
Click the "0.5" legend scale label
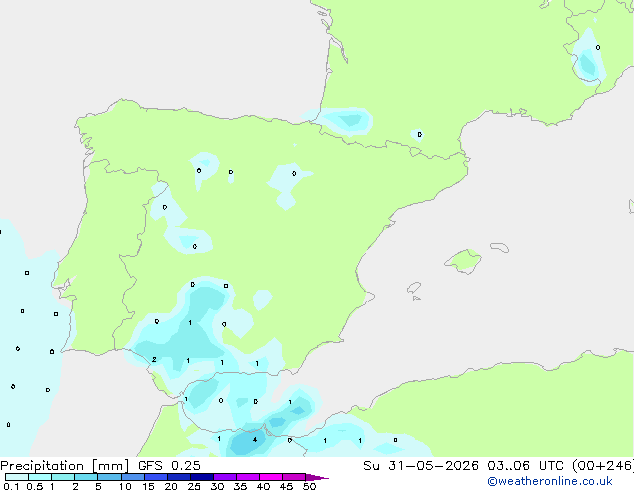click(35, 486)
